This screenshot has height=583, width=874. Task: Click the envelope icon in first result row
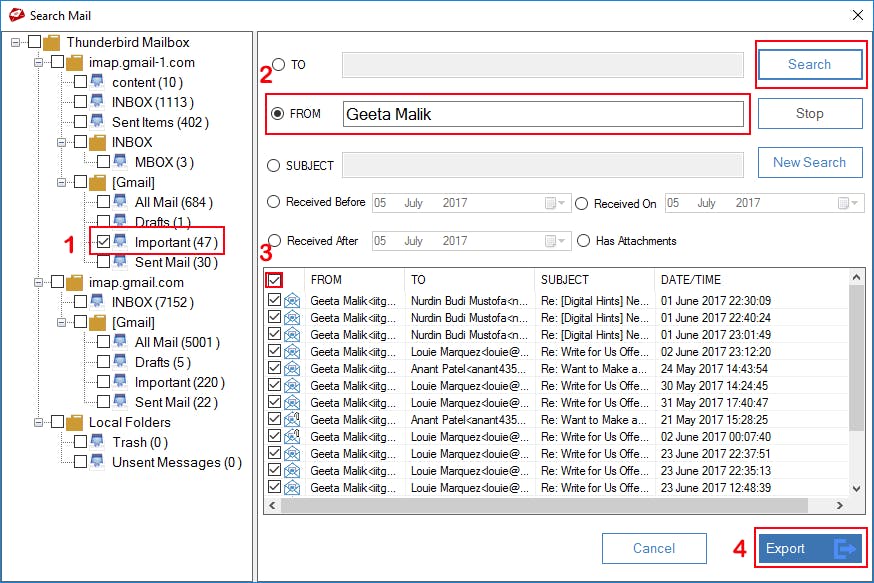point(292,301)
